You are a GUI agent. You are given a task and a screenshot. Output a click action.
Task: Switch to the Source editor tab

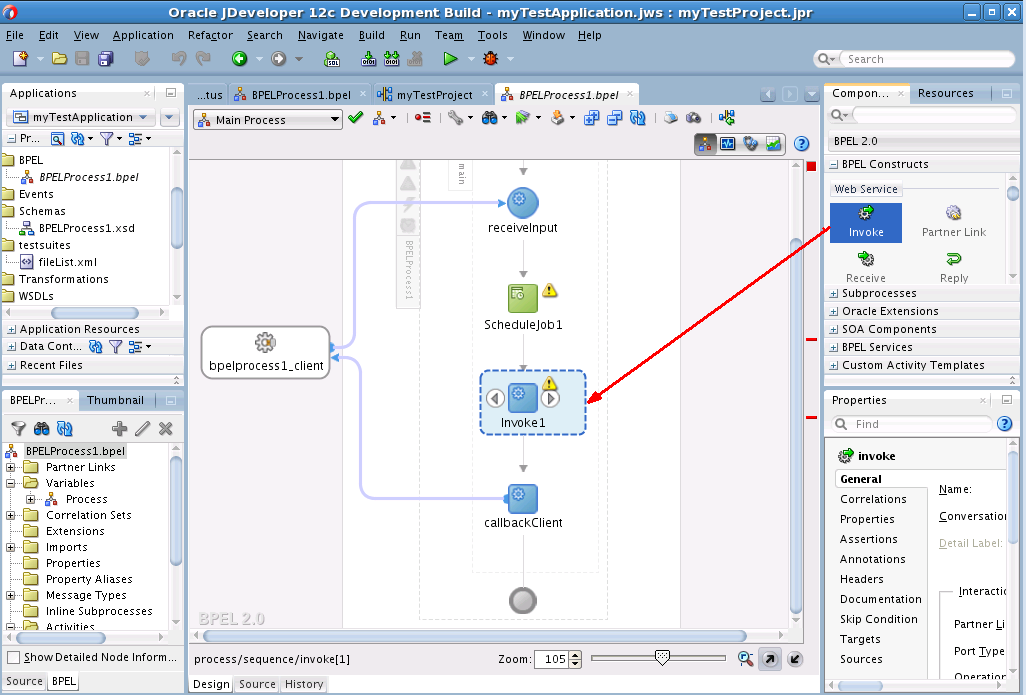[256, 684]
